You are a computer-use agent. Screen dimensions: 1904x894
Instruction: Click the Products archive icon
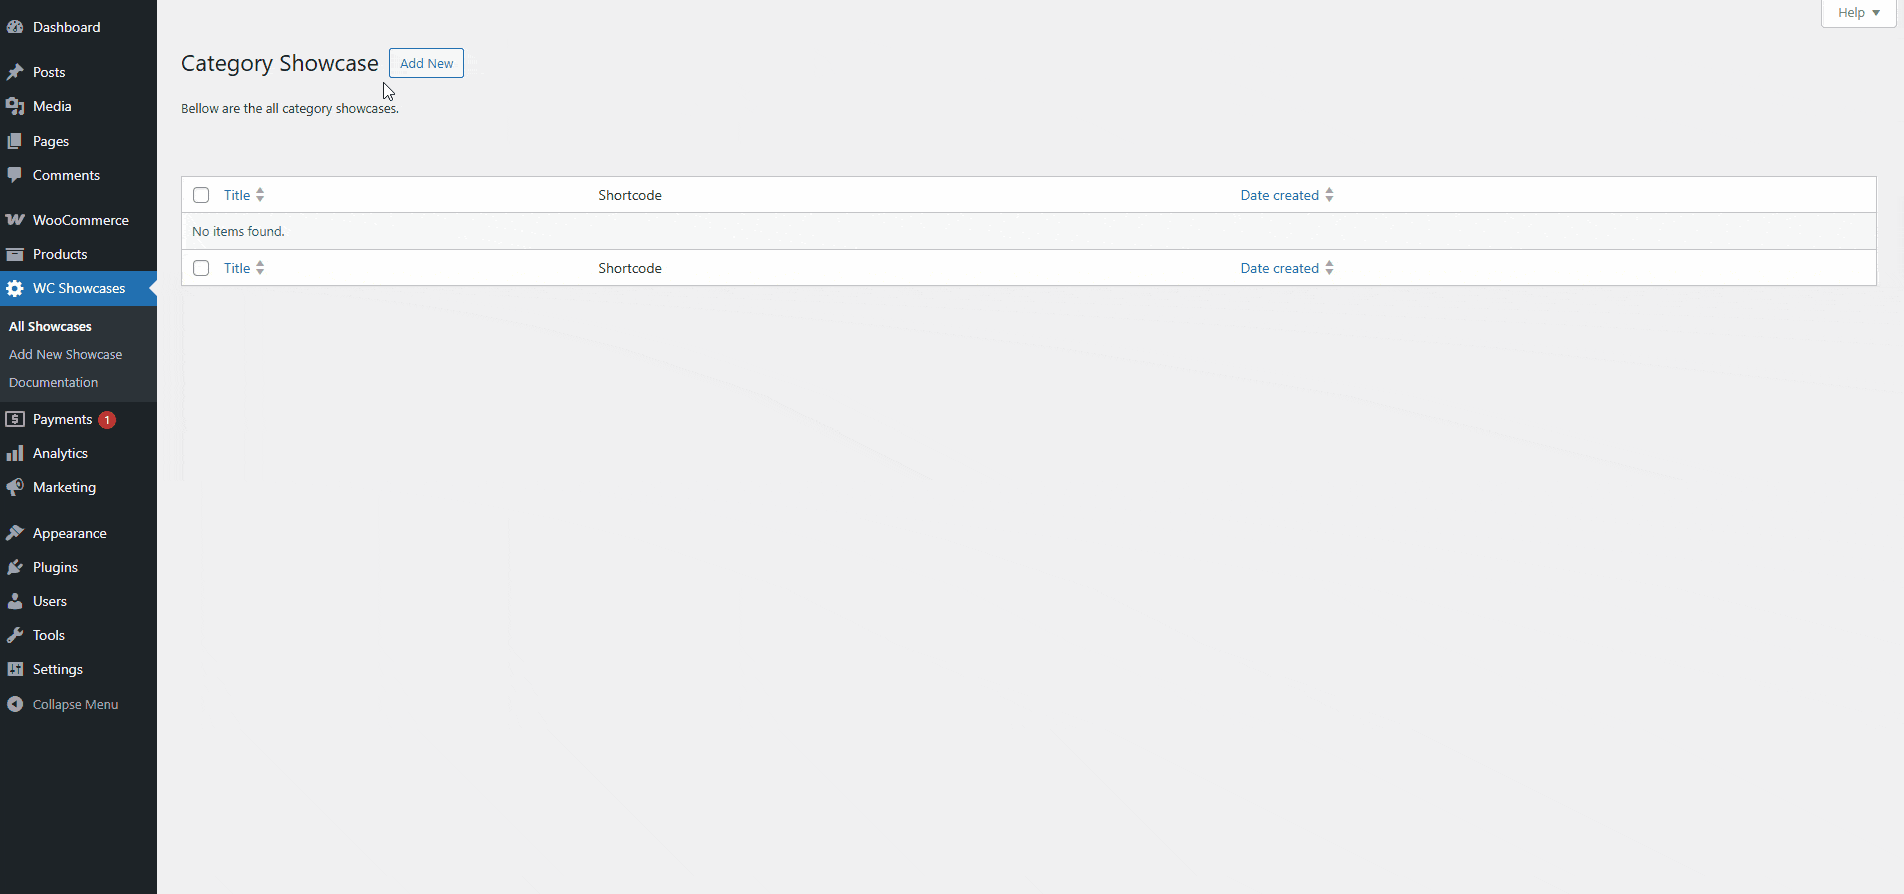point(15,254)
